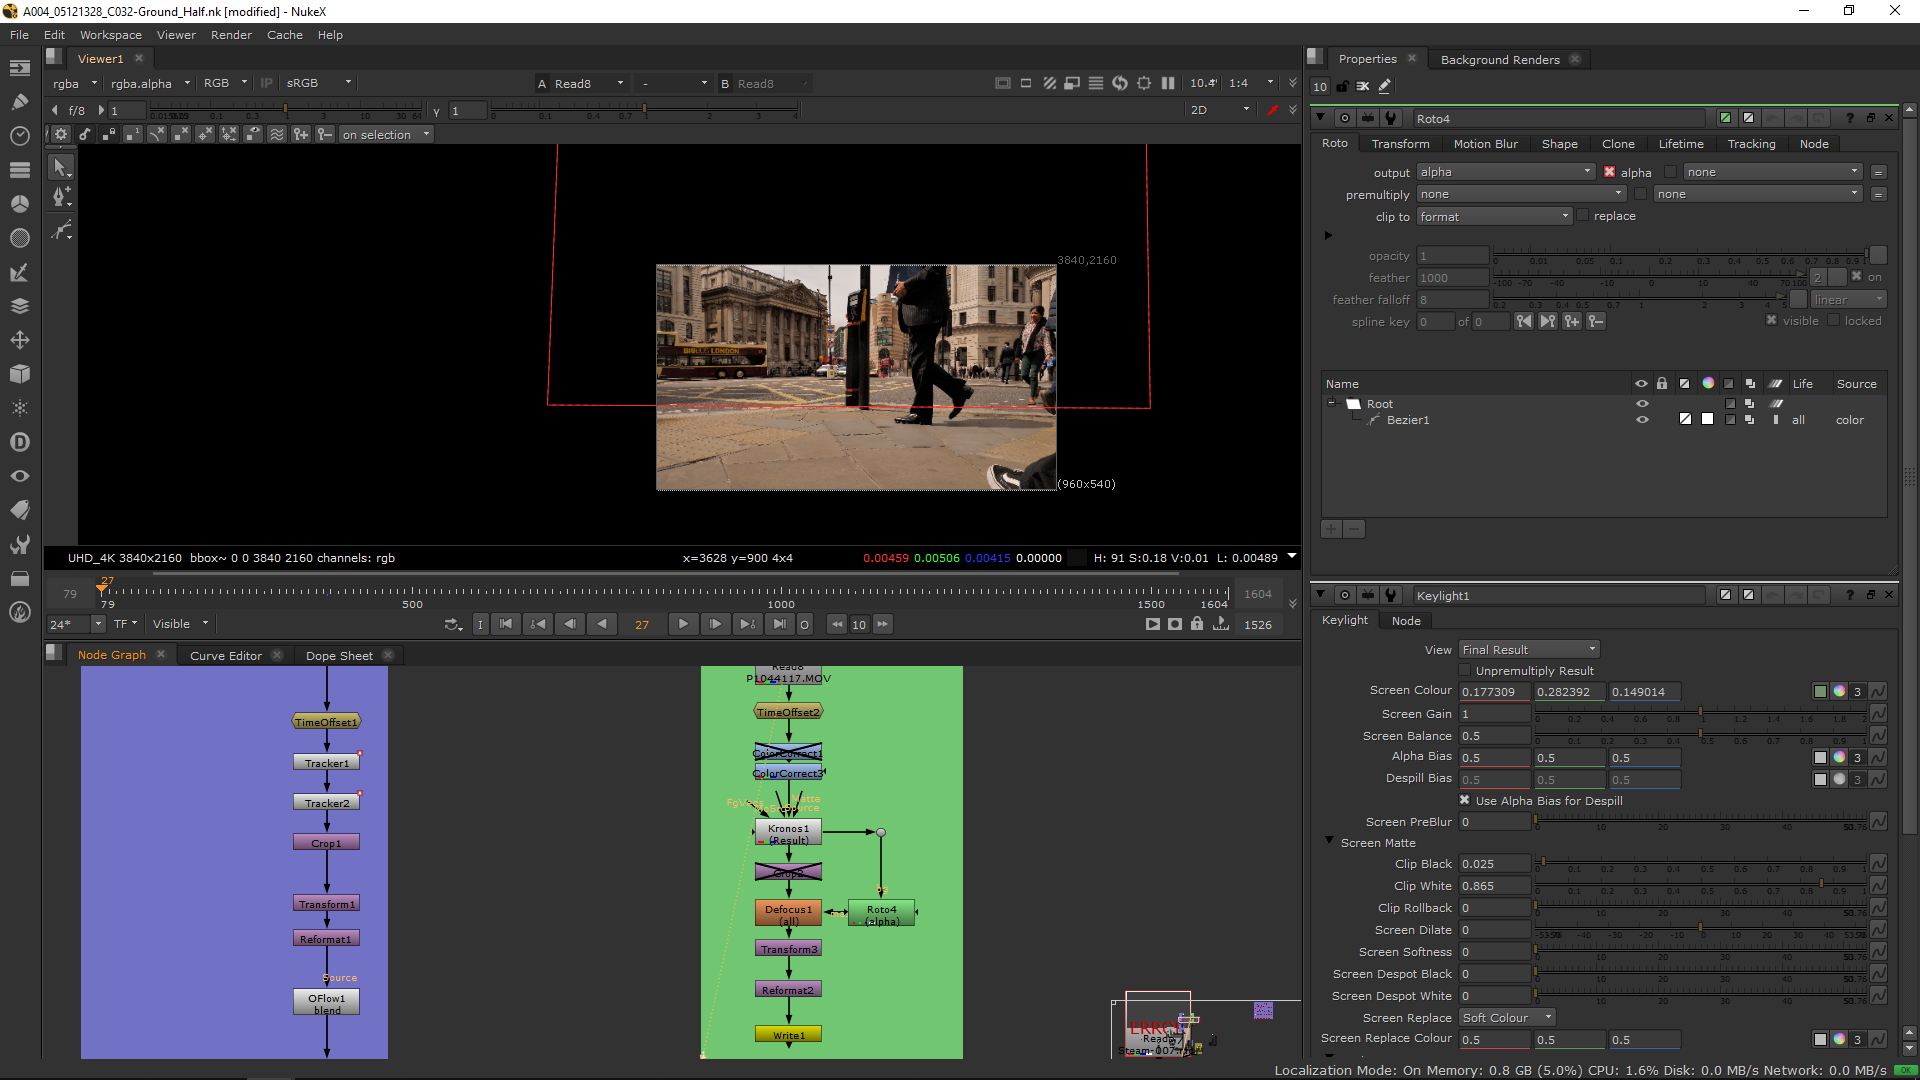The height and width of the screenshot is (1080, 1920).
Task: Click the Image nodes clock icon in sidebar
Action: [x=19, y=135]
